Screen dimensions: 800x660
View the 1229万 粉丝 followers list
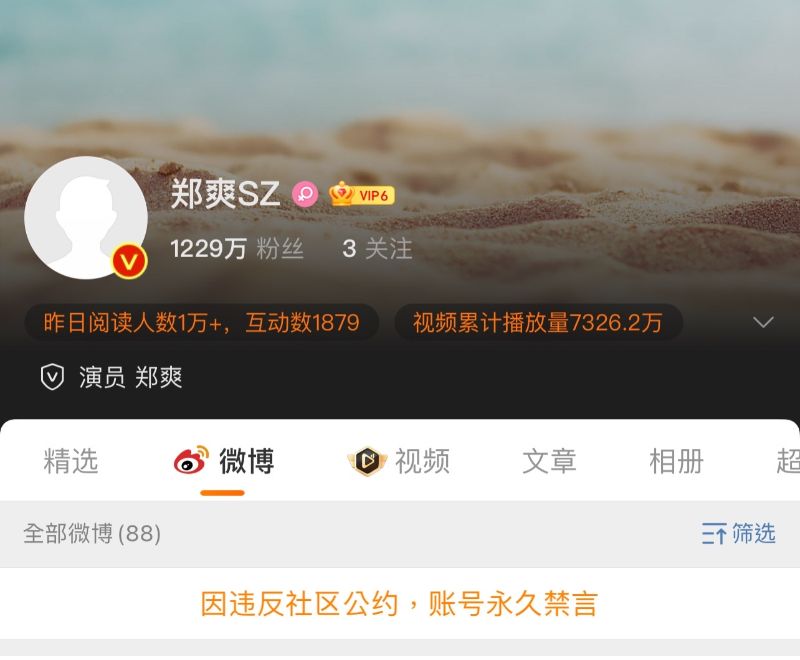click(x=237, y=249)
